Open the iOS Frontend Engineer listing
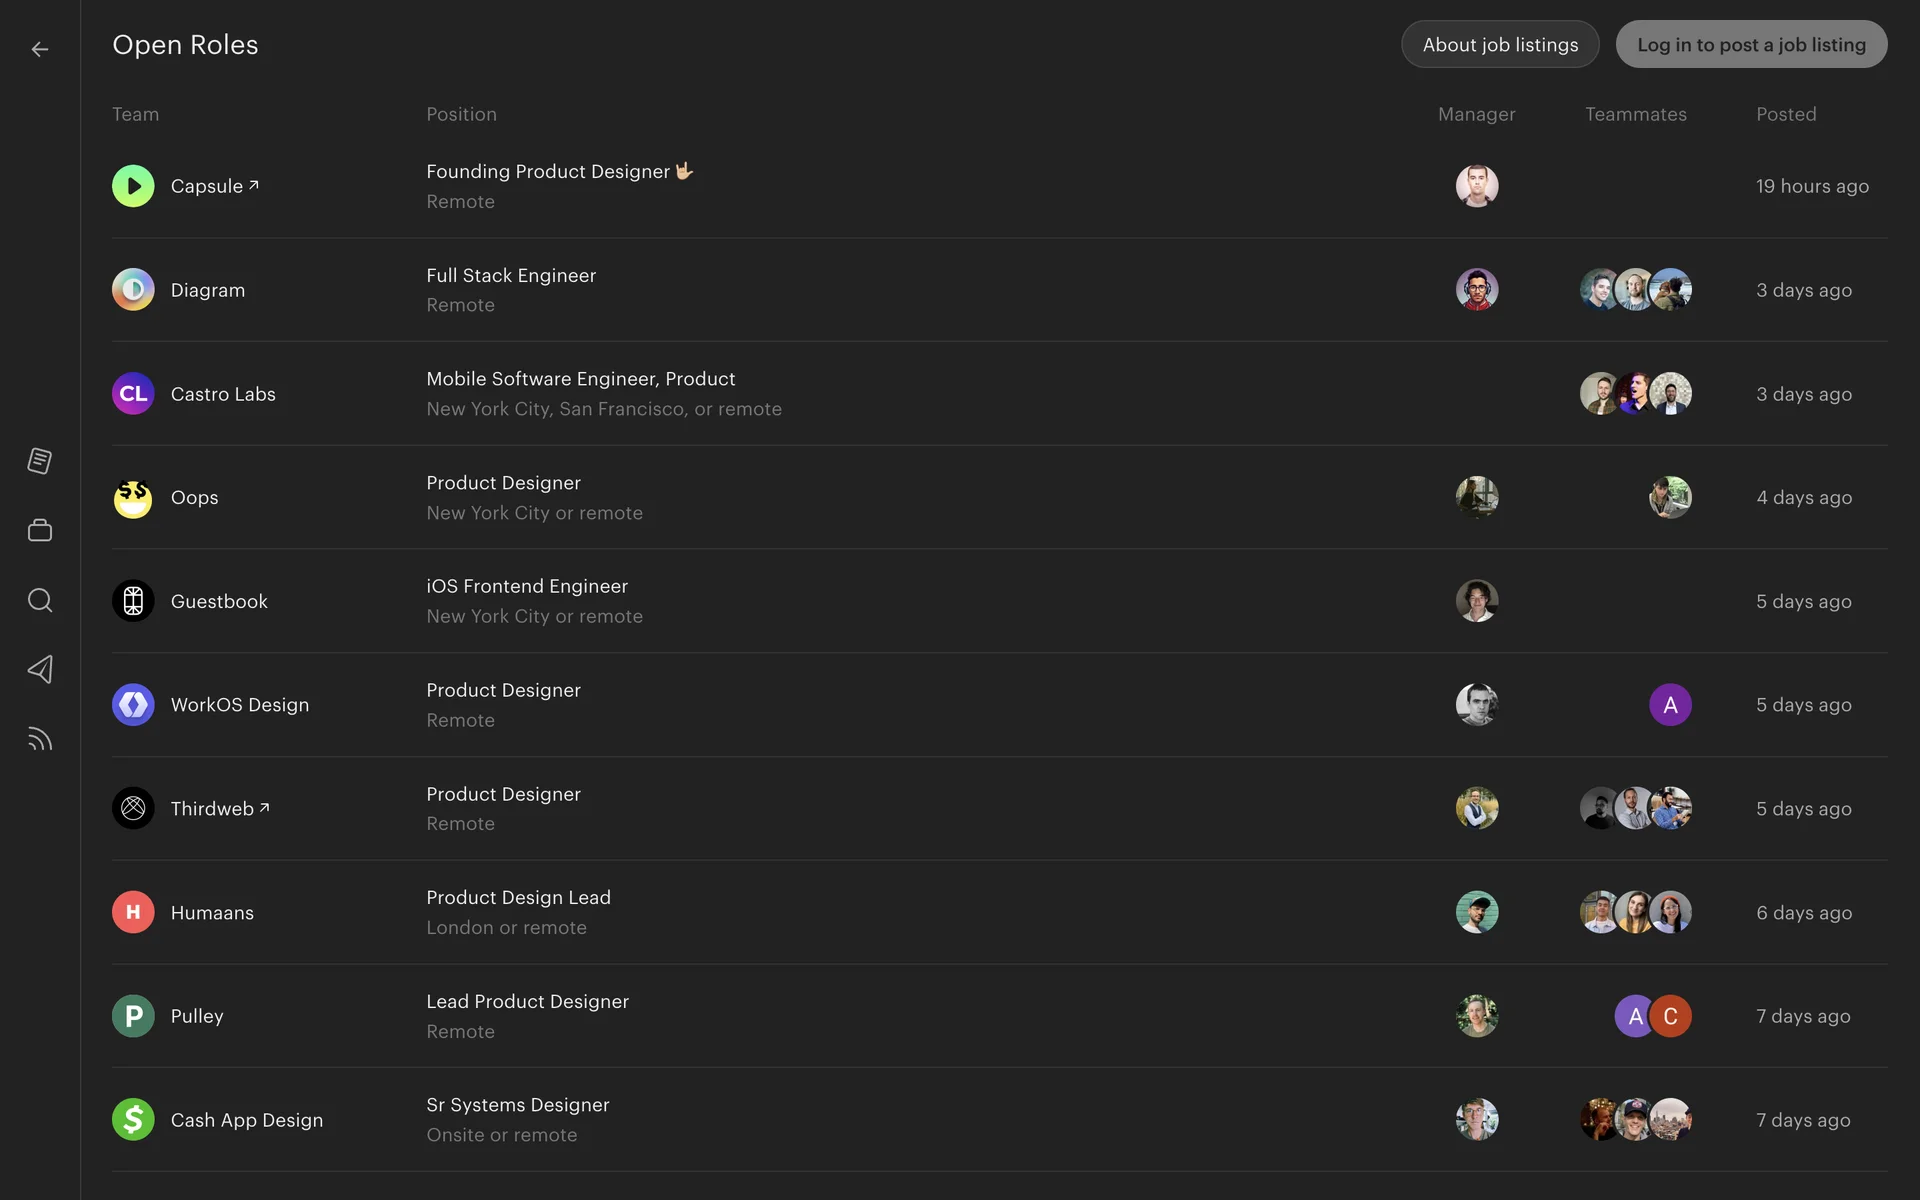The image size is (1920, 1200). [x=527, y=586]
